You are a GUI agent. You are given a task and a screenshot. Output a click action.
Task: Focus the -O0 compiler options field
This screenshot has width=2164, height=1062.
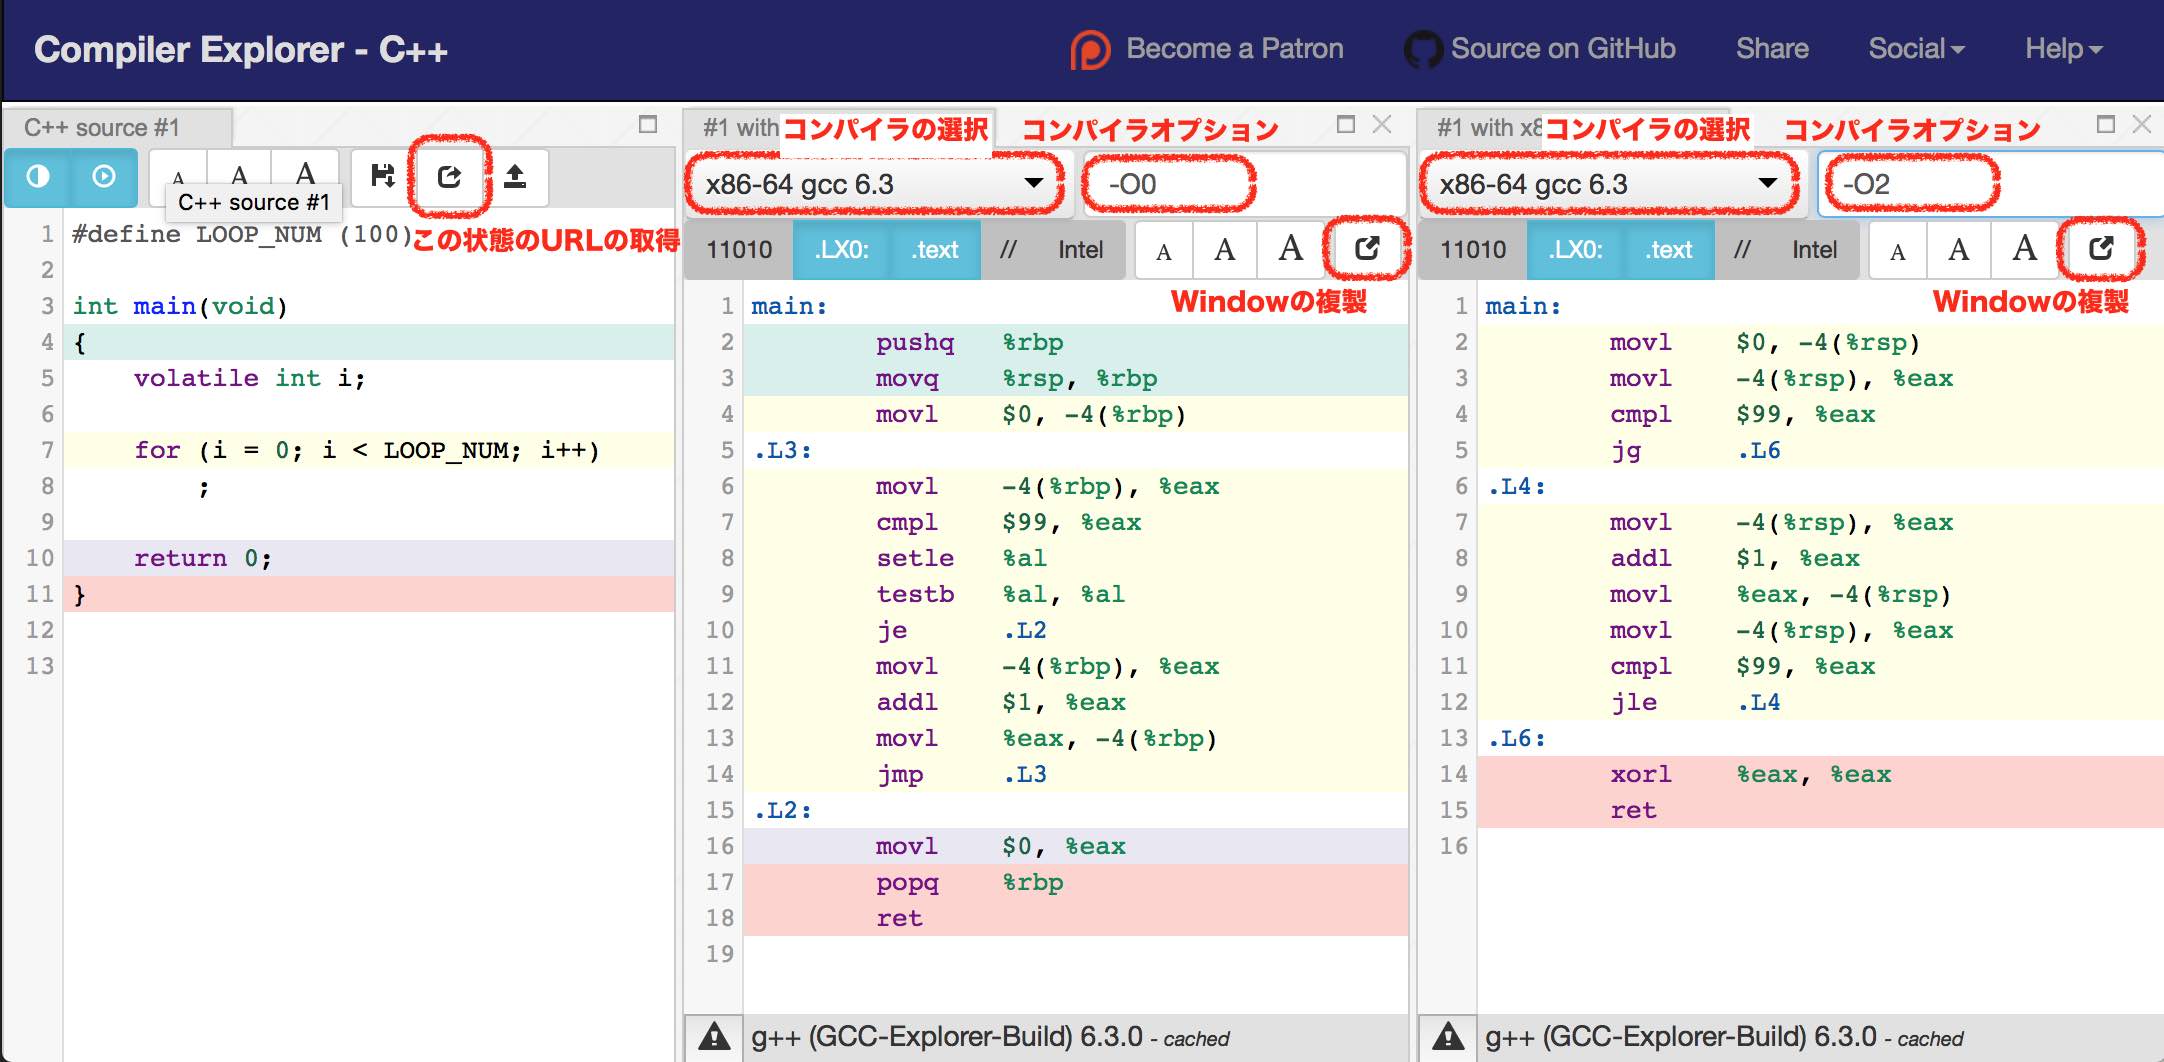click(x=1244, y=184)
